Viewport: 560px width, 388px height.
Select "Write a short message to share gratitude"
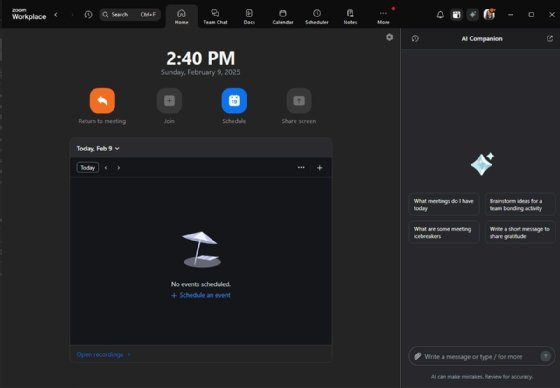[x=520, y=233]
